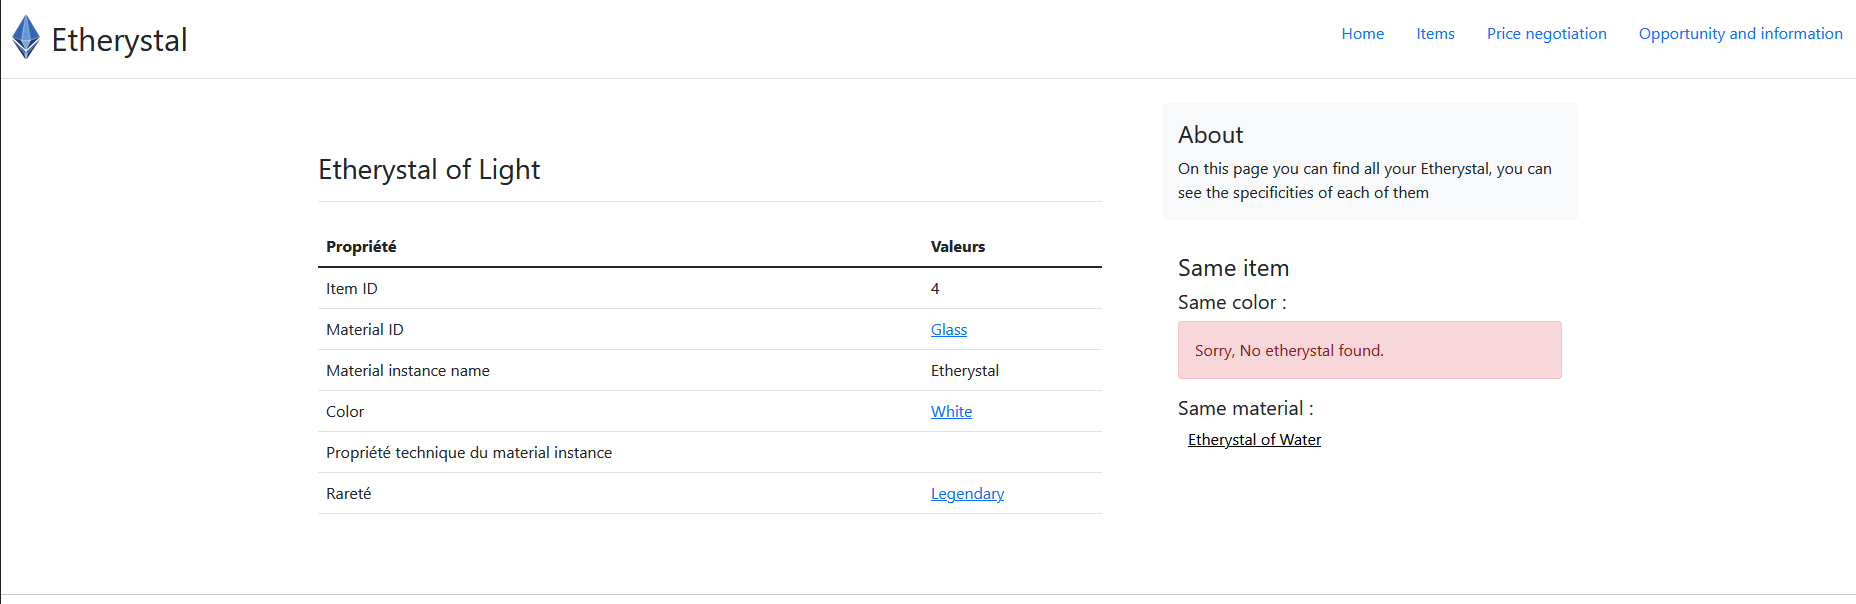This screenshot has height=604, width=1856.
Task: Click the Propriété column header
Action: pos(361,247)
